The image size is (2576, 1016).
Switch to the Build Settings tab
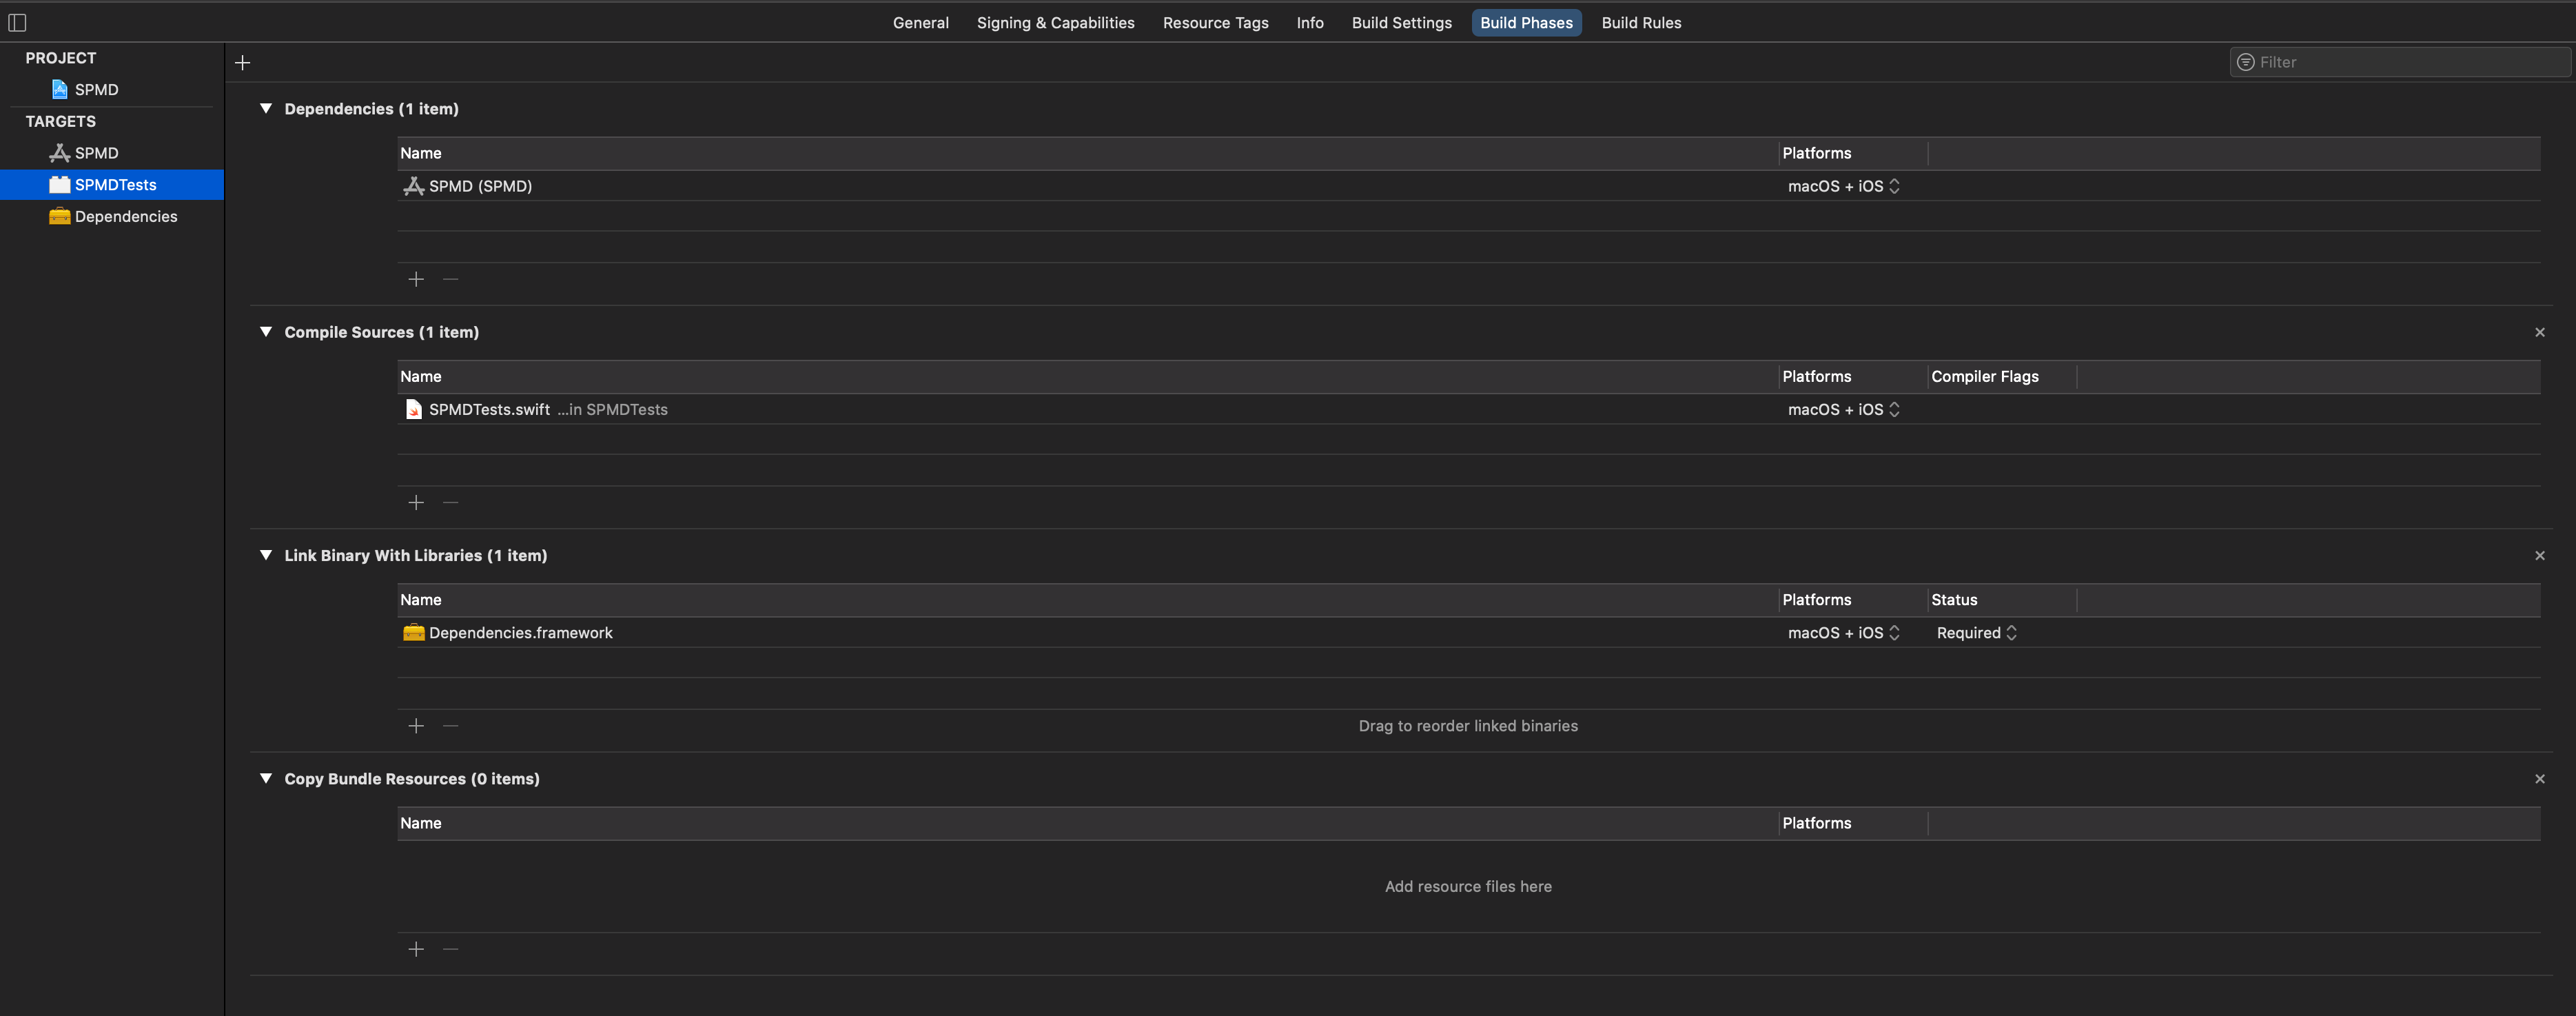(x=1401, y=22)
